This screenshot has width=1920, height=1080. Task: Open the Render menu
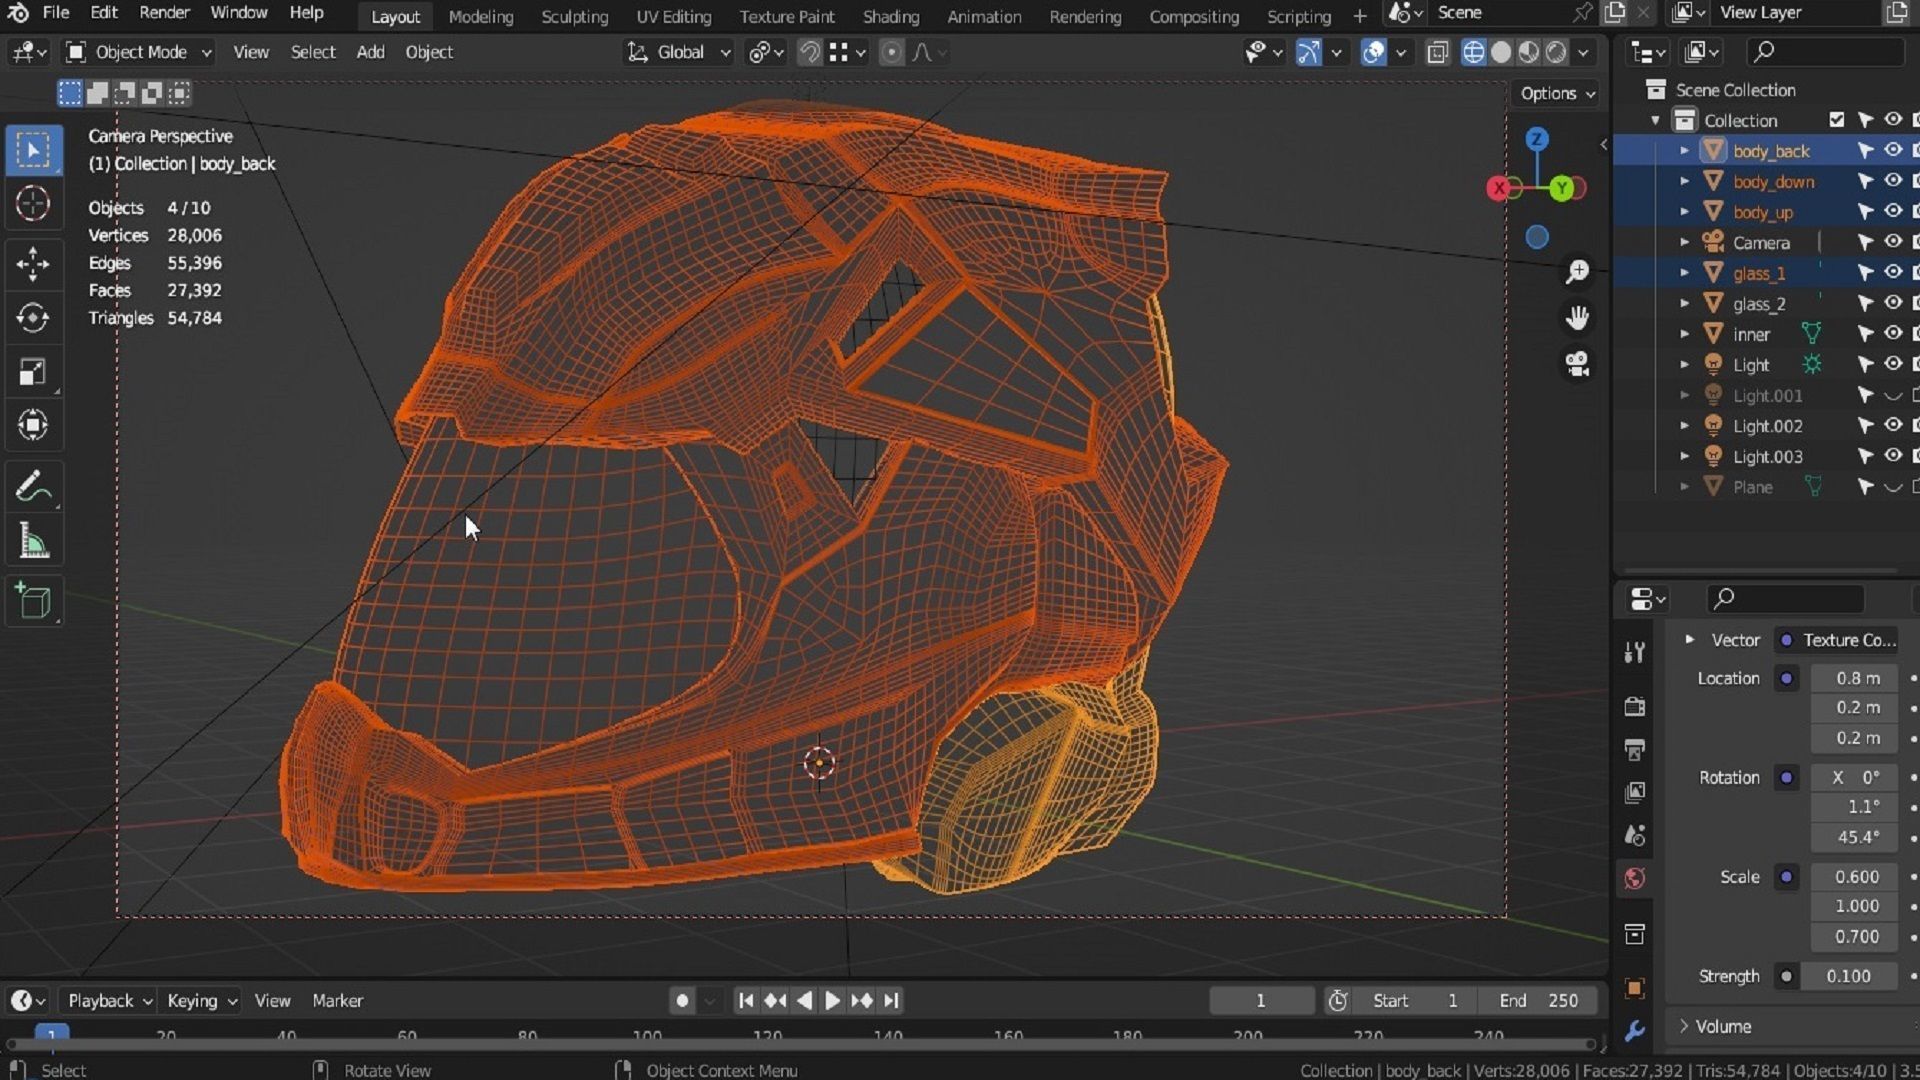pyautogui.click(x=164, y=13)
